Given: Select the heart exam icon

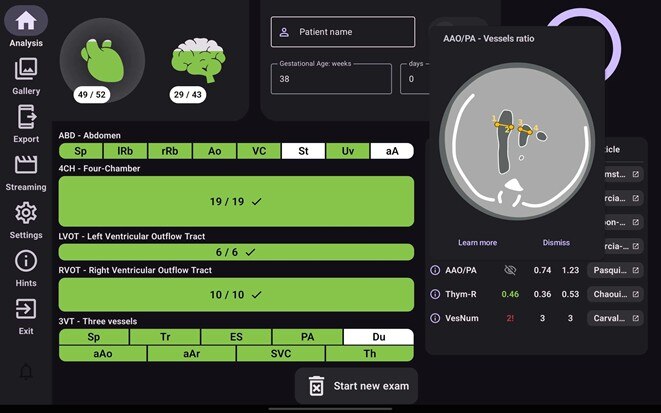Looking at the screenshot, I should pos(101,61).
